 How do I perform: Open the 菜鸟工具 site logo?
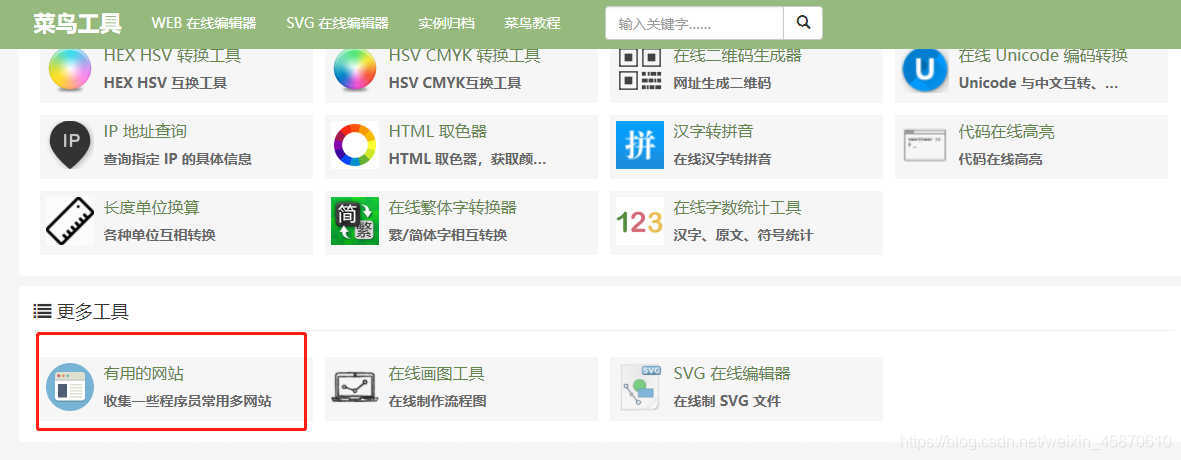[x=77, y=23]
